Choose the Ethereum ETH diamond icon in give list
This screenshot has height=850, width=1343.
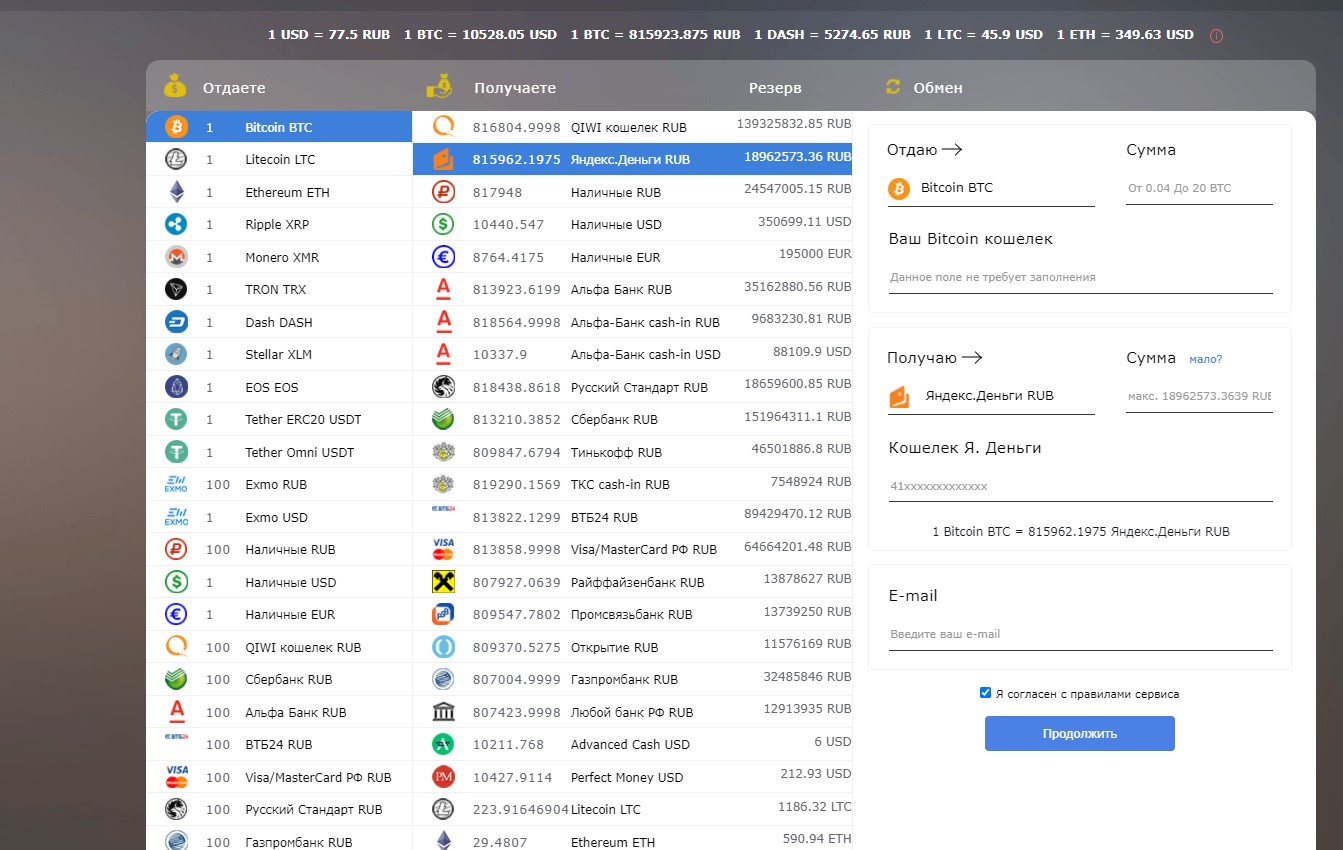click(176, 192)
